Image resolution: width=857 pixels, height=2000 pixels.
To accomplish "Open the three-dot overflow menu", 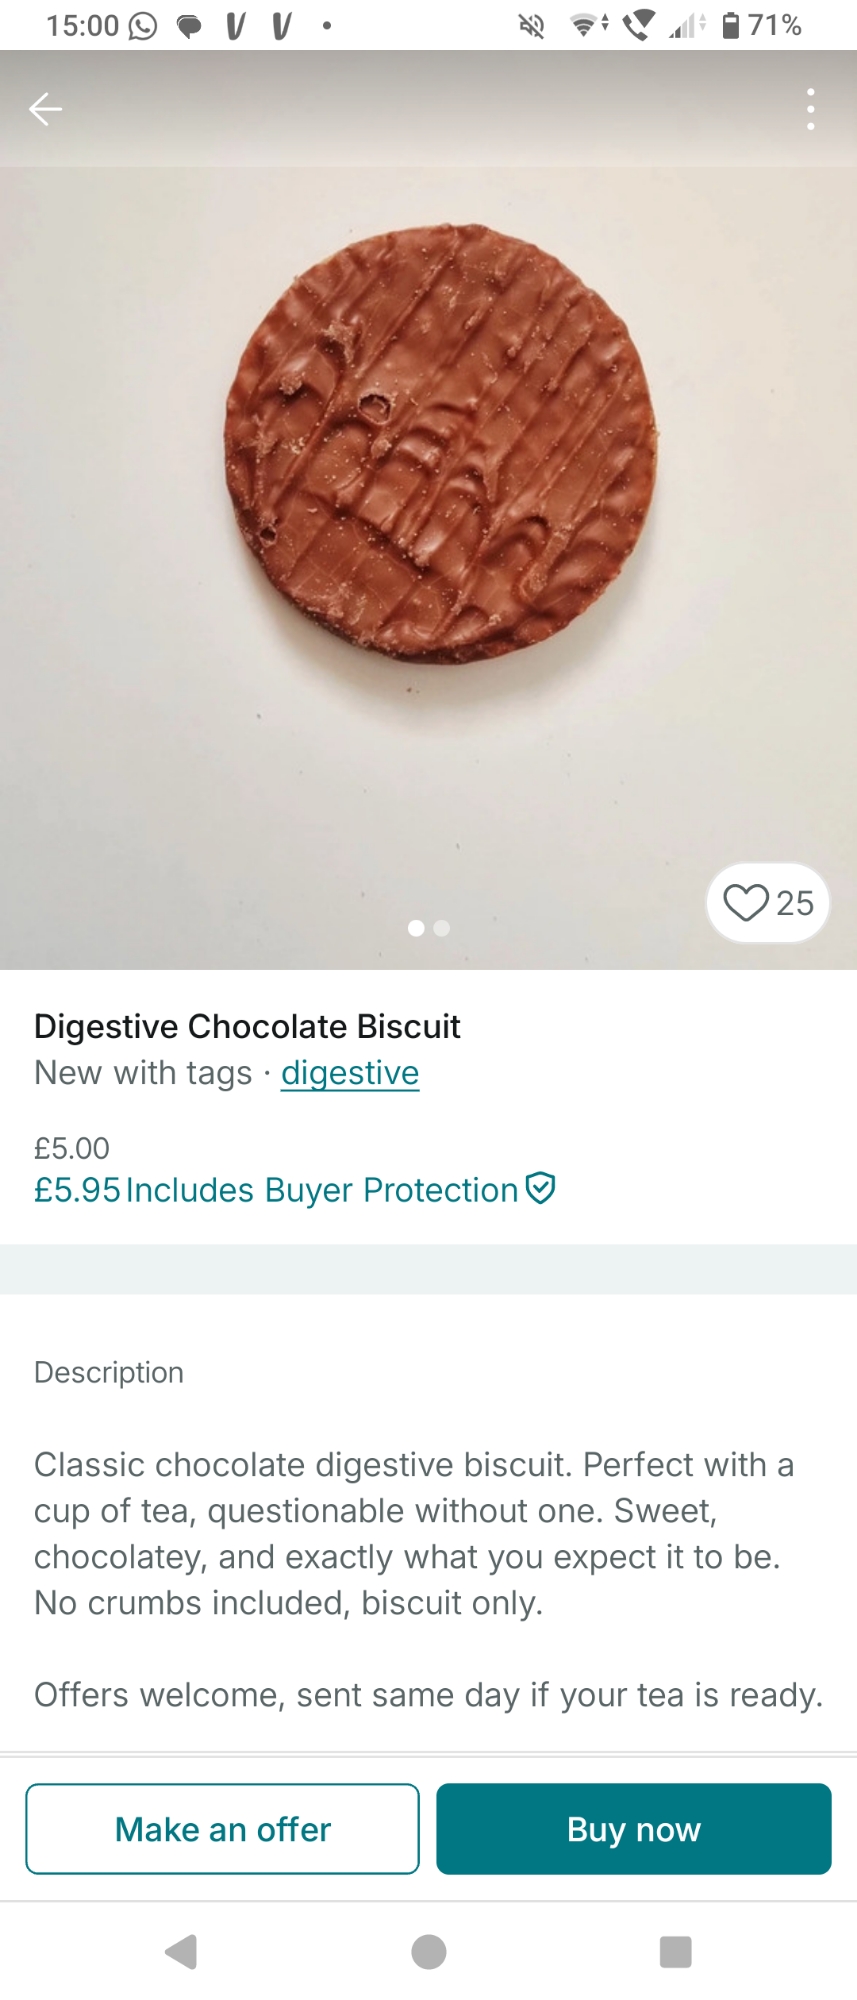I will [810, 109].
